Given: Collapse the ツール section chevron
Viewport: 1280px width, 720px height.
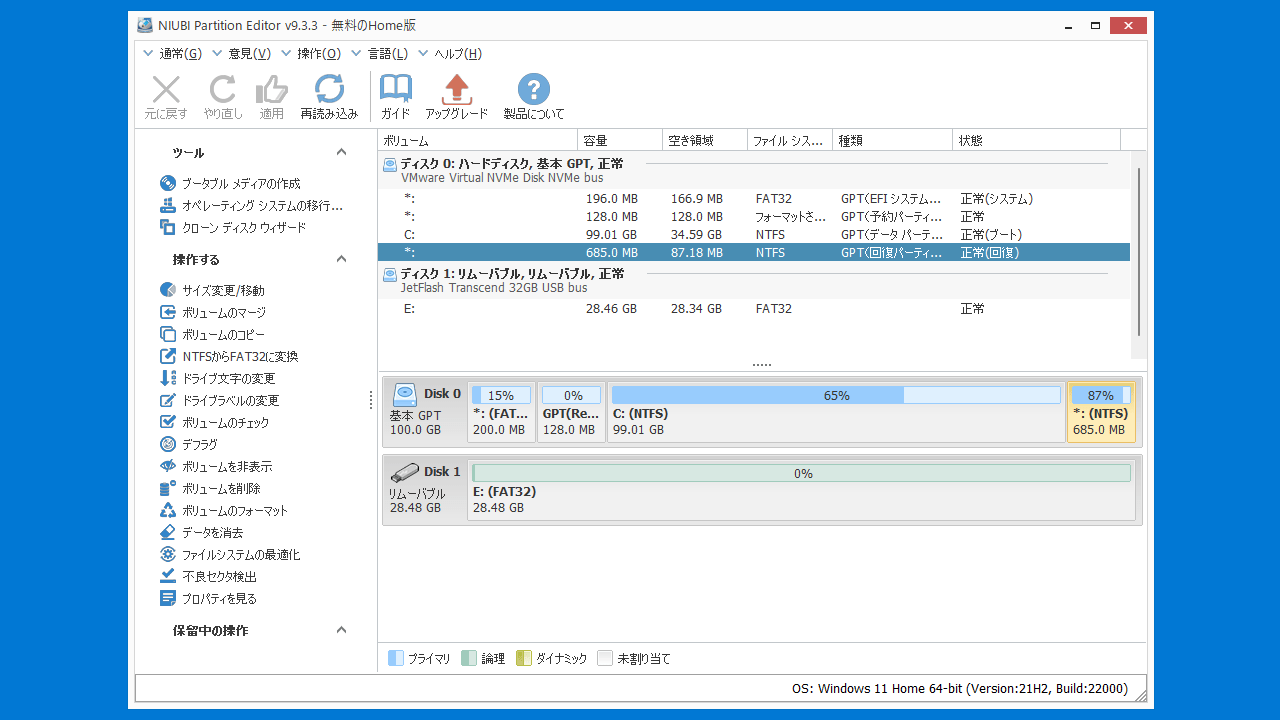Looking at the screenshot, I should 341,152.
